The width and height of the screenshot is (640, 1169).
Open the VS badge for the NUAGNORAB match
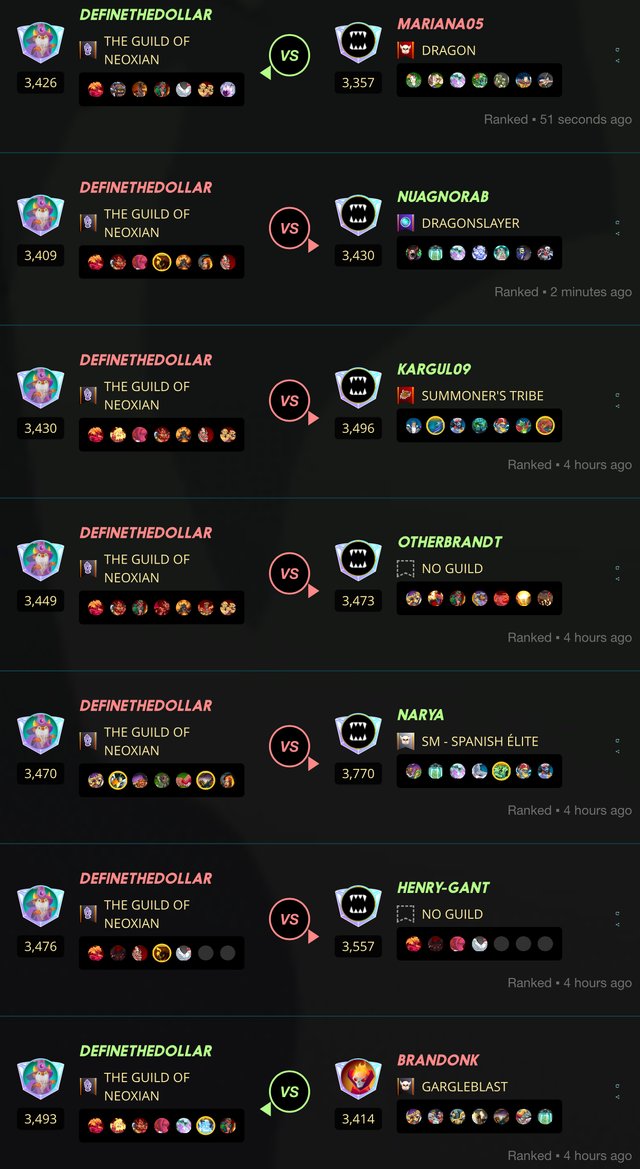coord(289,228)
